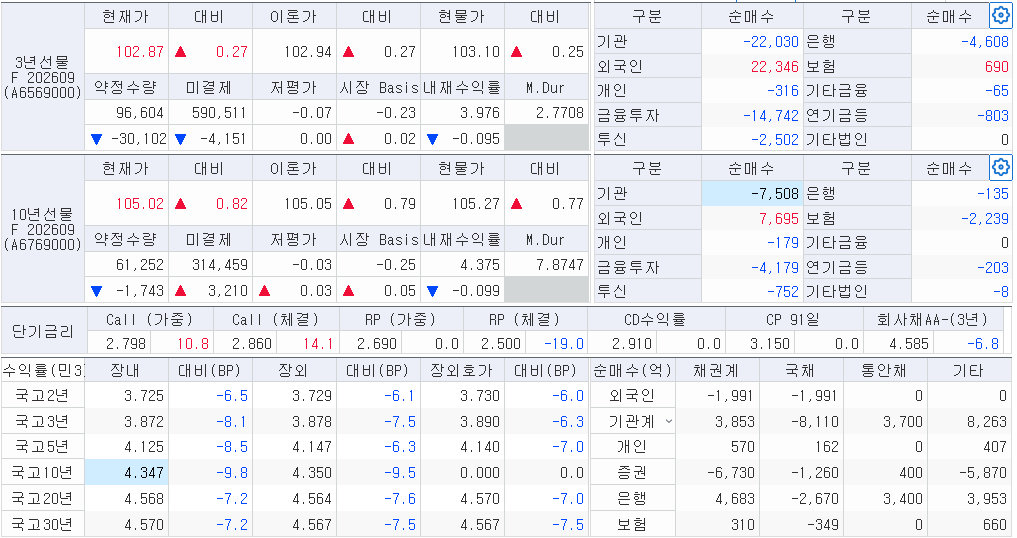Screen dimensions: 1017x538
Task: Select the 국고30년 row label
Action: pos(42,524)
